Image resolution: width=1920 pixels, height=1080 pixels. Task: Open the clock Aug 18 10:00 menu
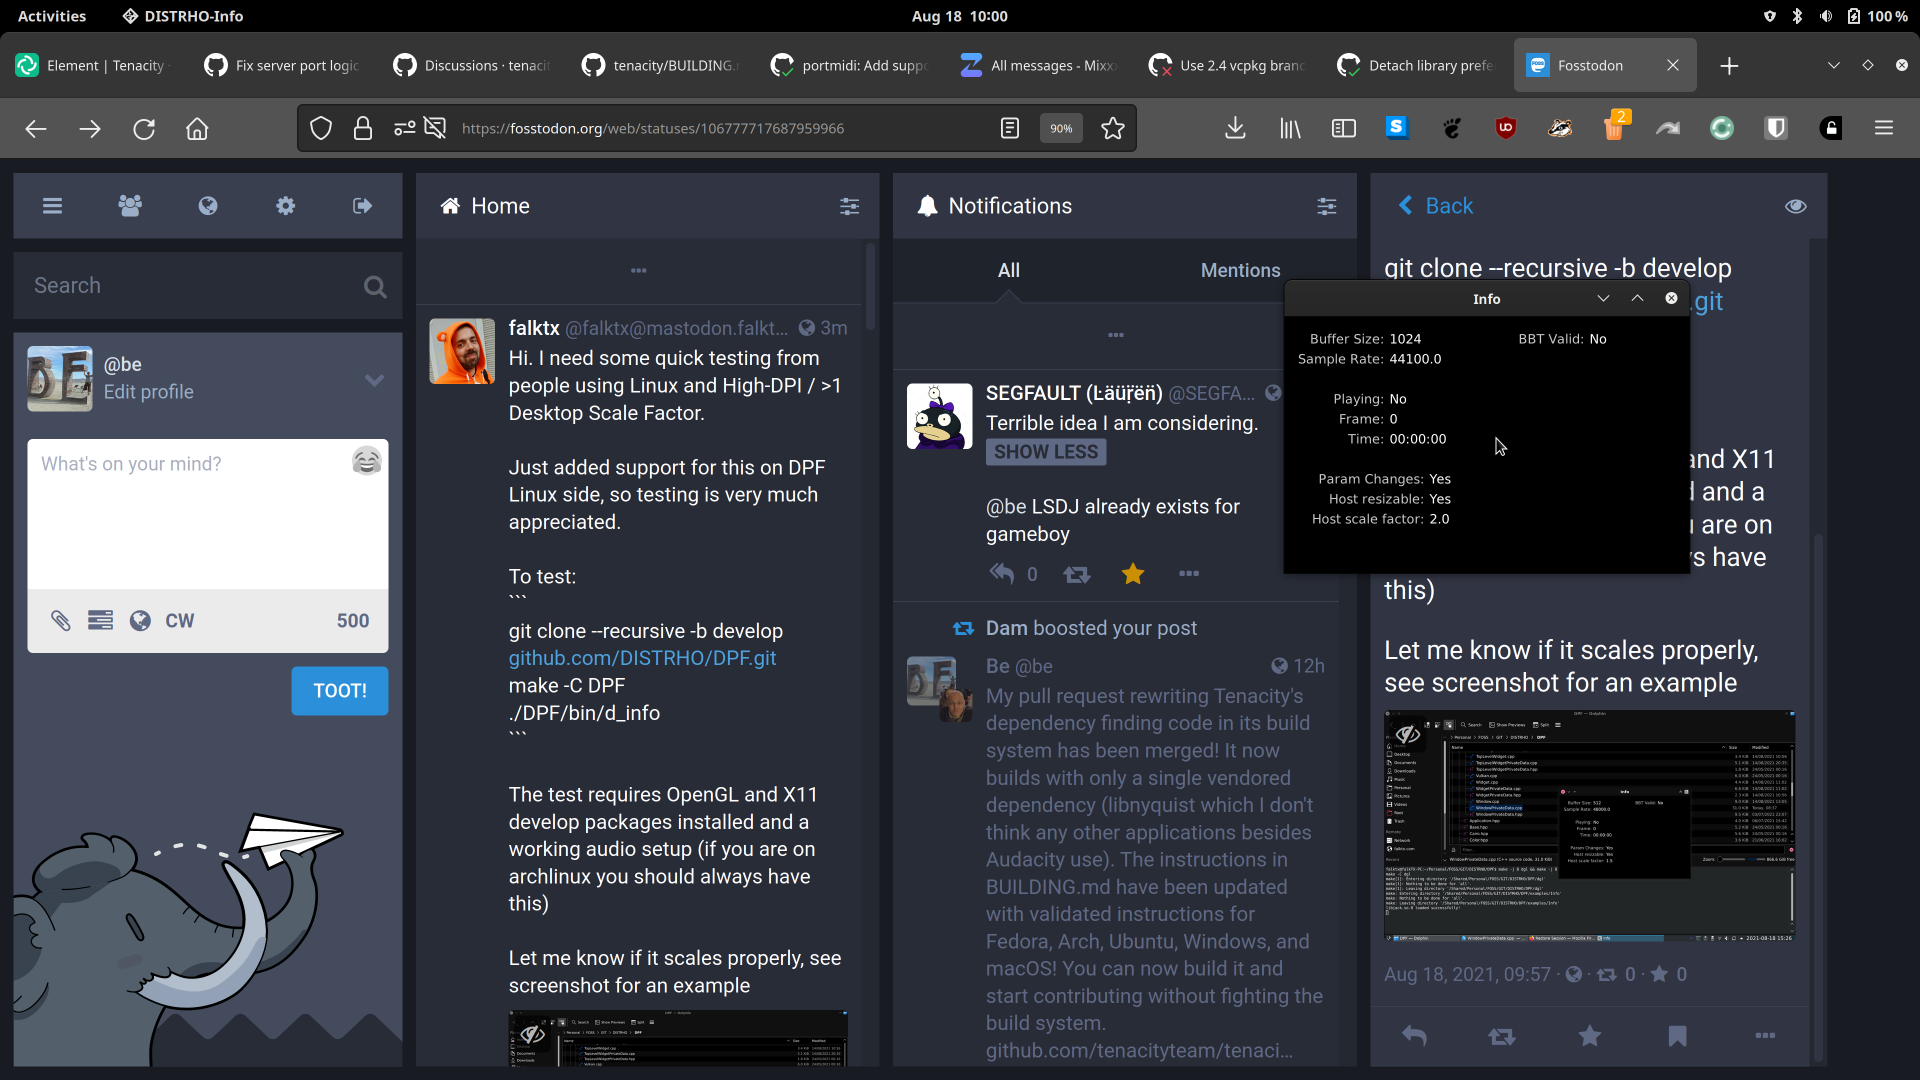point(960,16)
